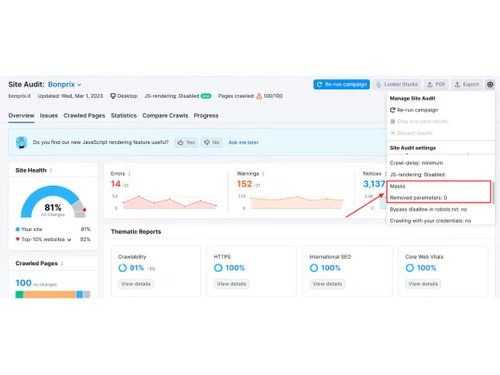
Task: Answer No to JavaScript rendering survey
Action: [212, 142]
